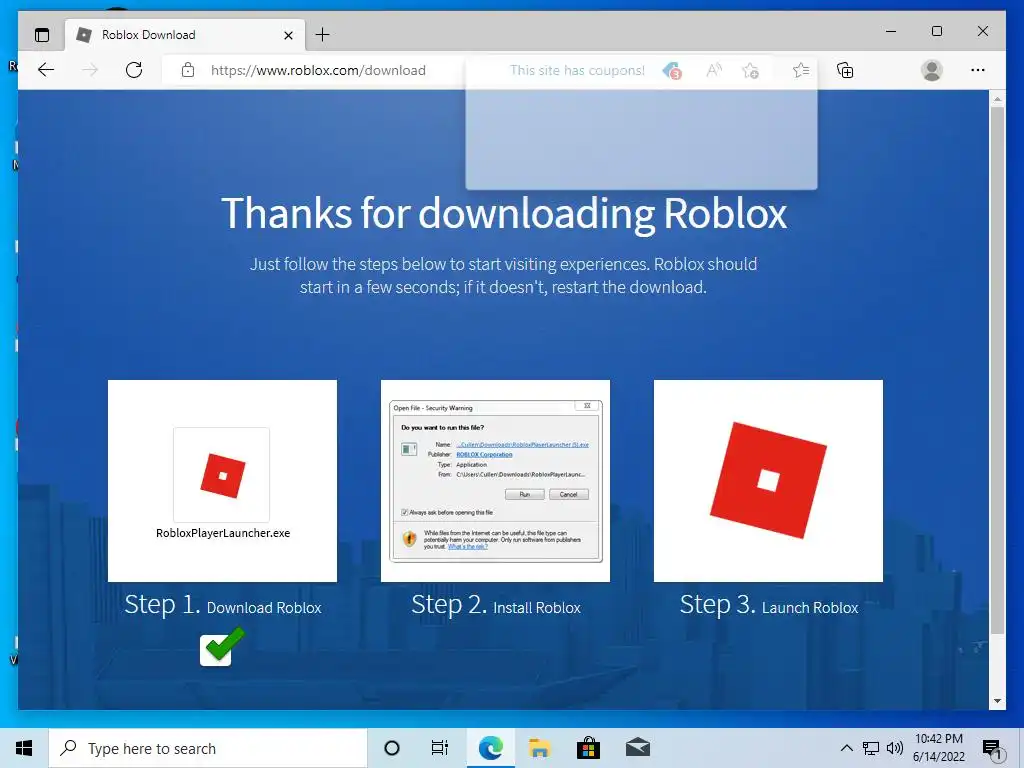Screen dimensions: 1024x768
Task: Open the volume tray icon
Action: pos(895,748)
